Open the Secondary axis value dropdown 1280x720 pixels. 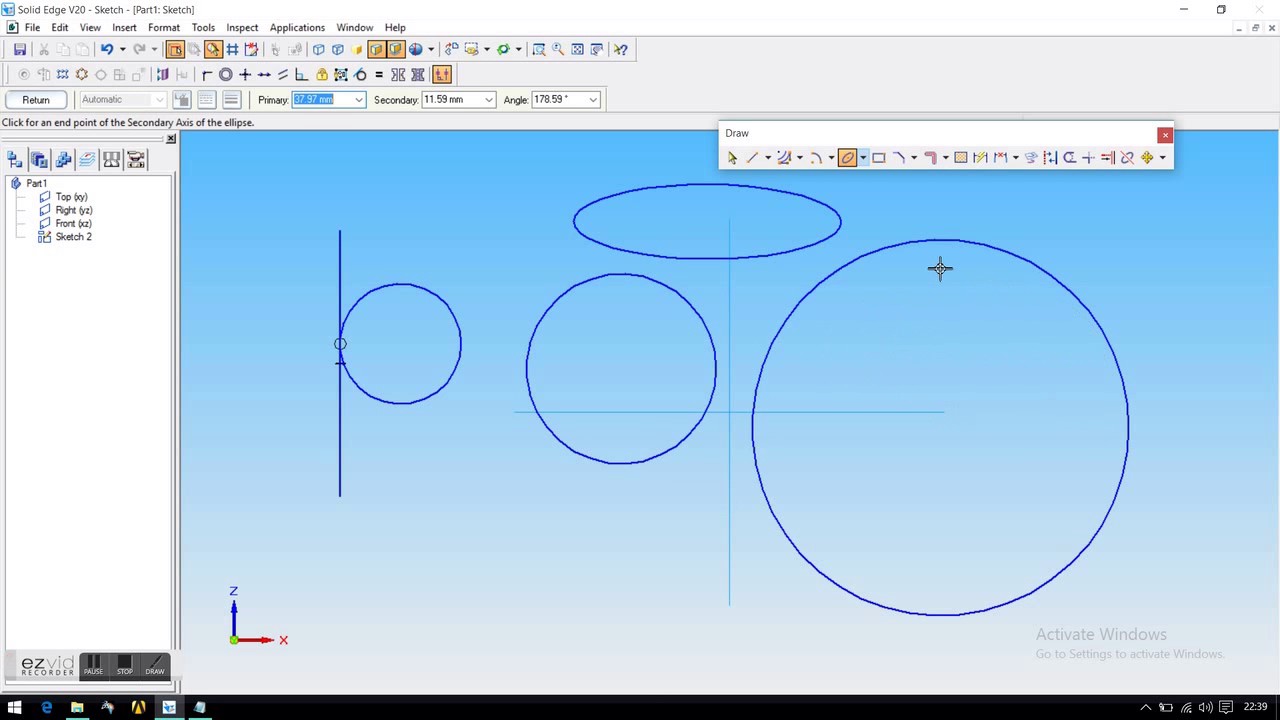point(489,99)
